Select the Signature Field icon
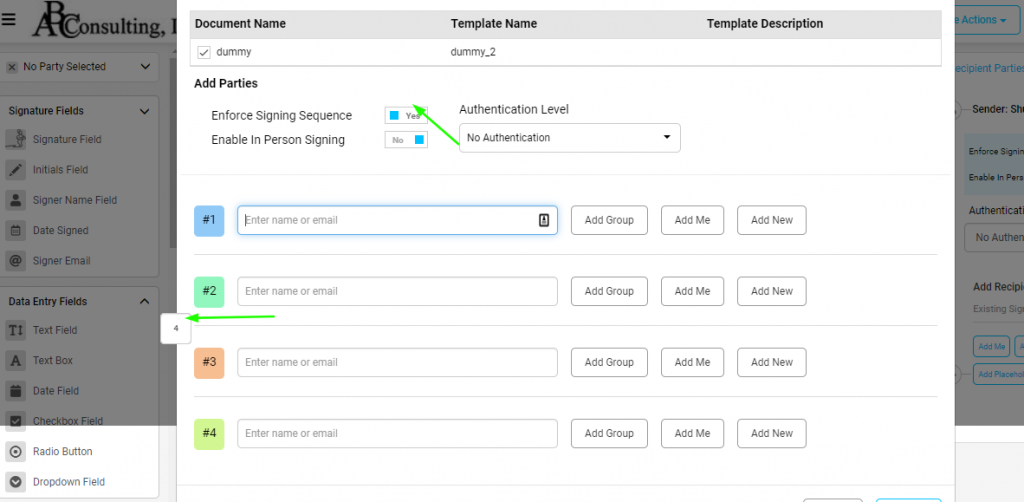This screenshot has width=1024, height=502. [16, 139]
